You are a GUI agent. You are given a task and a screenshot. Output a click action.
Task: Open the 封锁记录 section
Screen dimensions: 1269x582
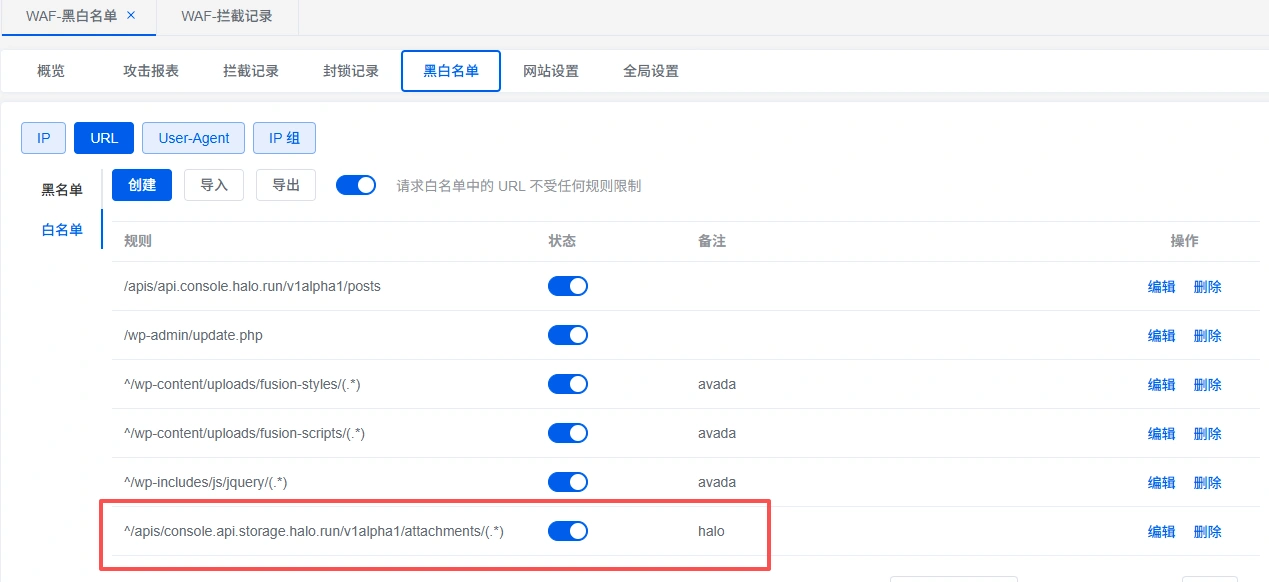[x=351, y=71]
